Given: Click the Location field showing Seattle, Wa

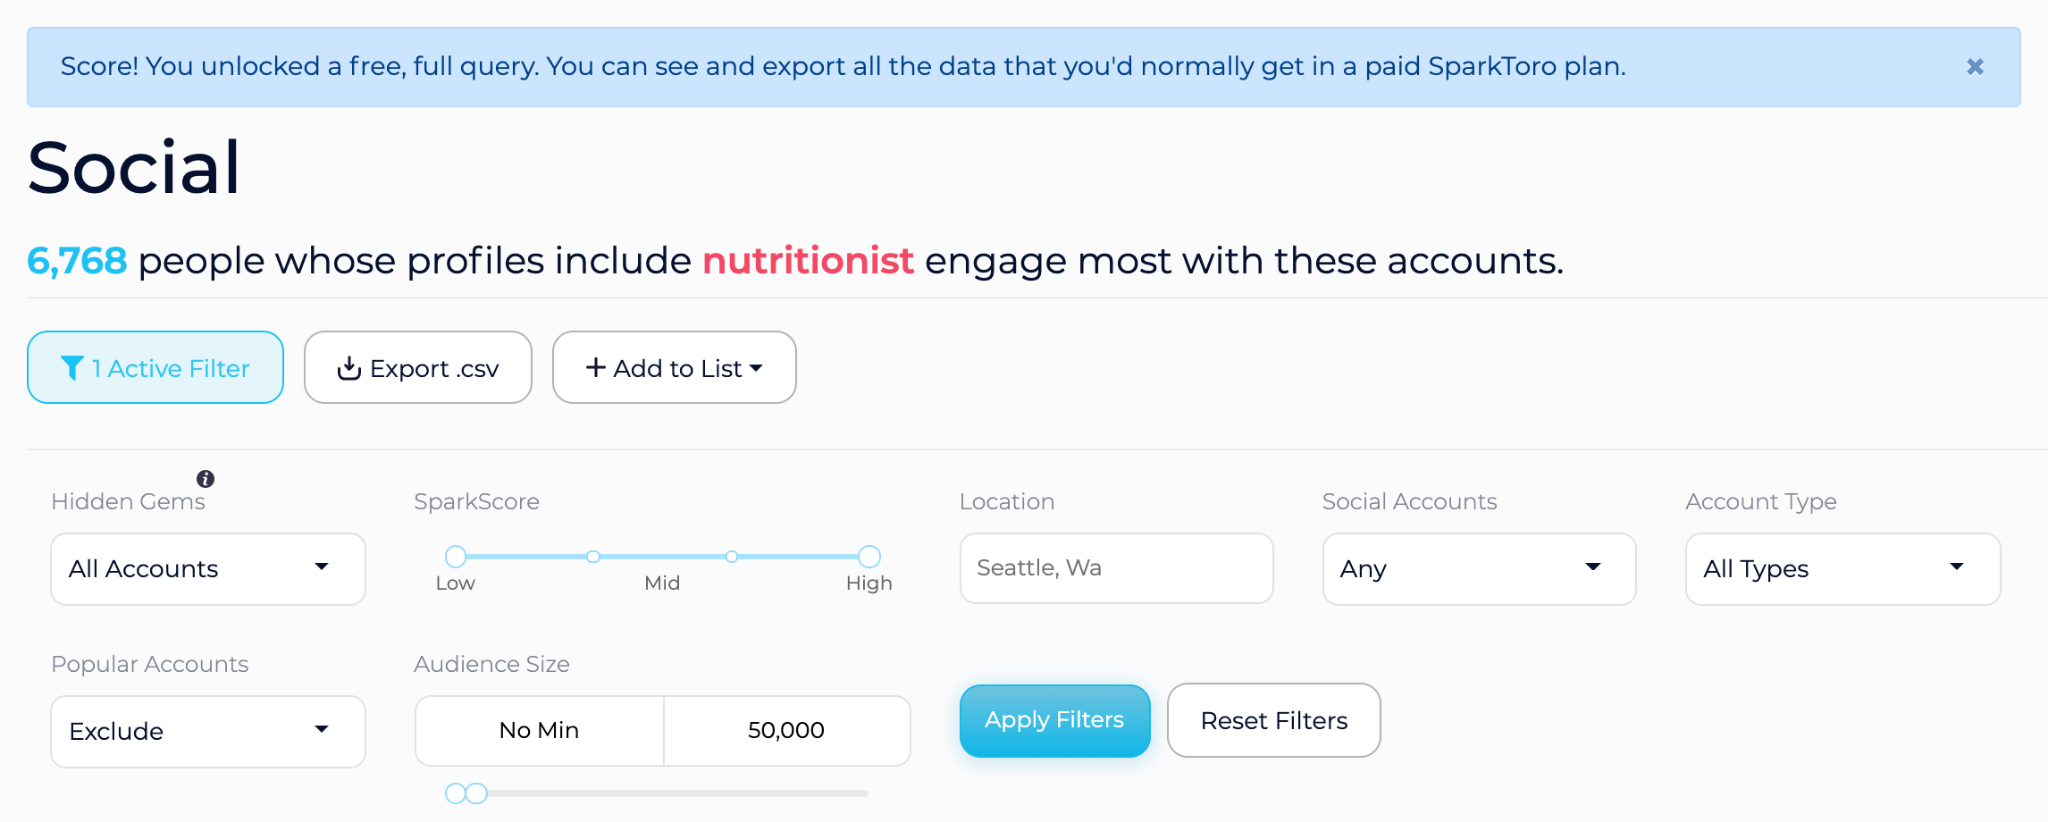Looking at the screenshot, I should 1116,568.
